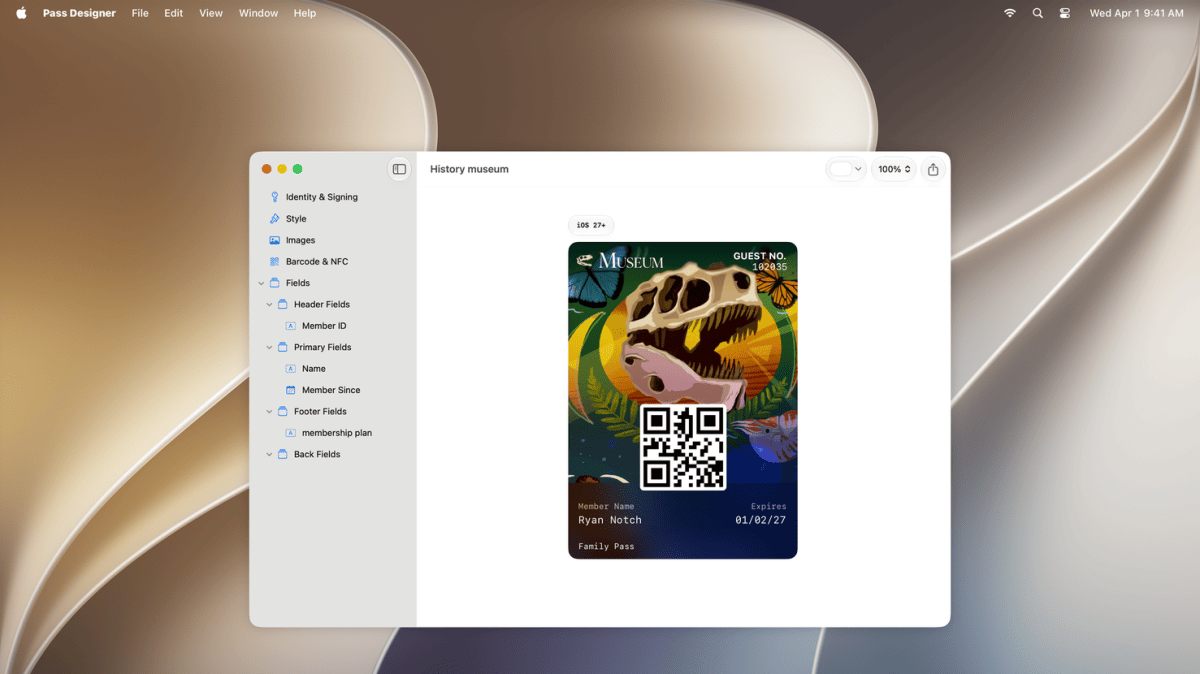This screenshot has width=1200, height=674.
Task: Open the File menu
Action: tap(140, 13)
